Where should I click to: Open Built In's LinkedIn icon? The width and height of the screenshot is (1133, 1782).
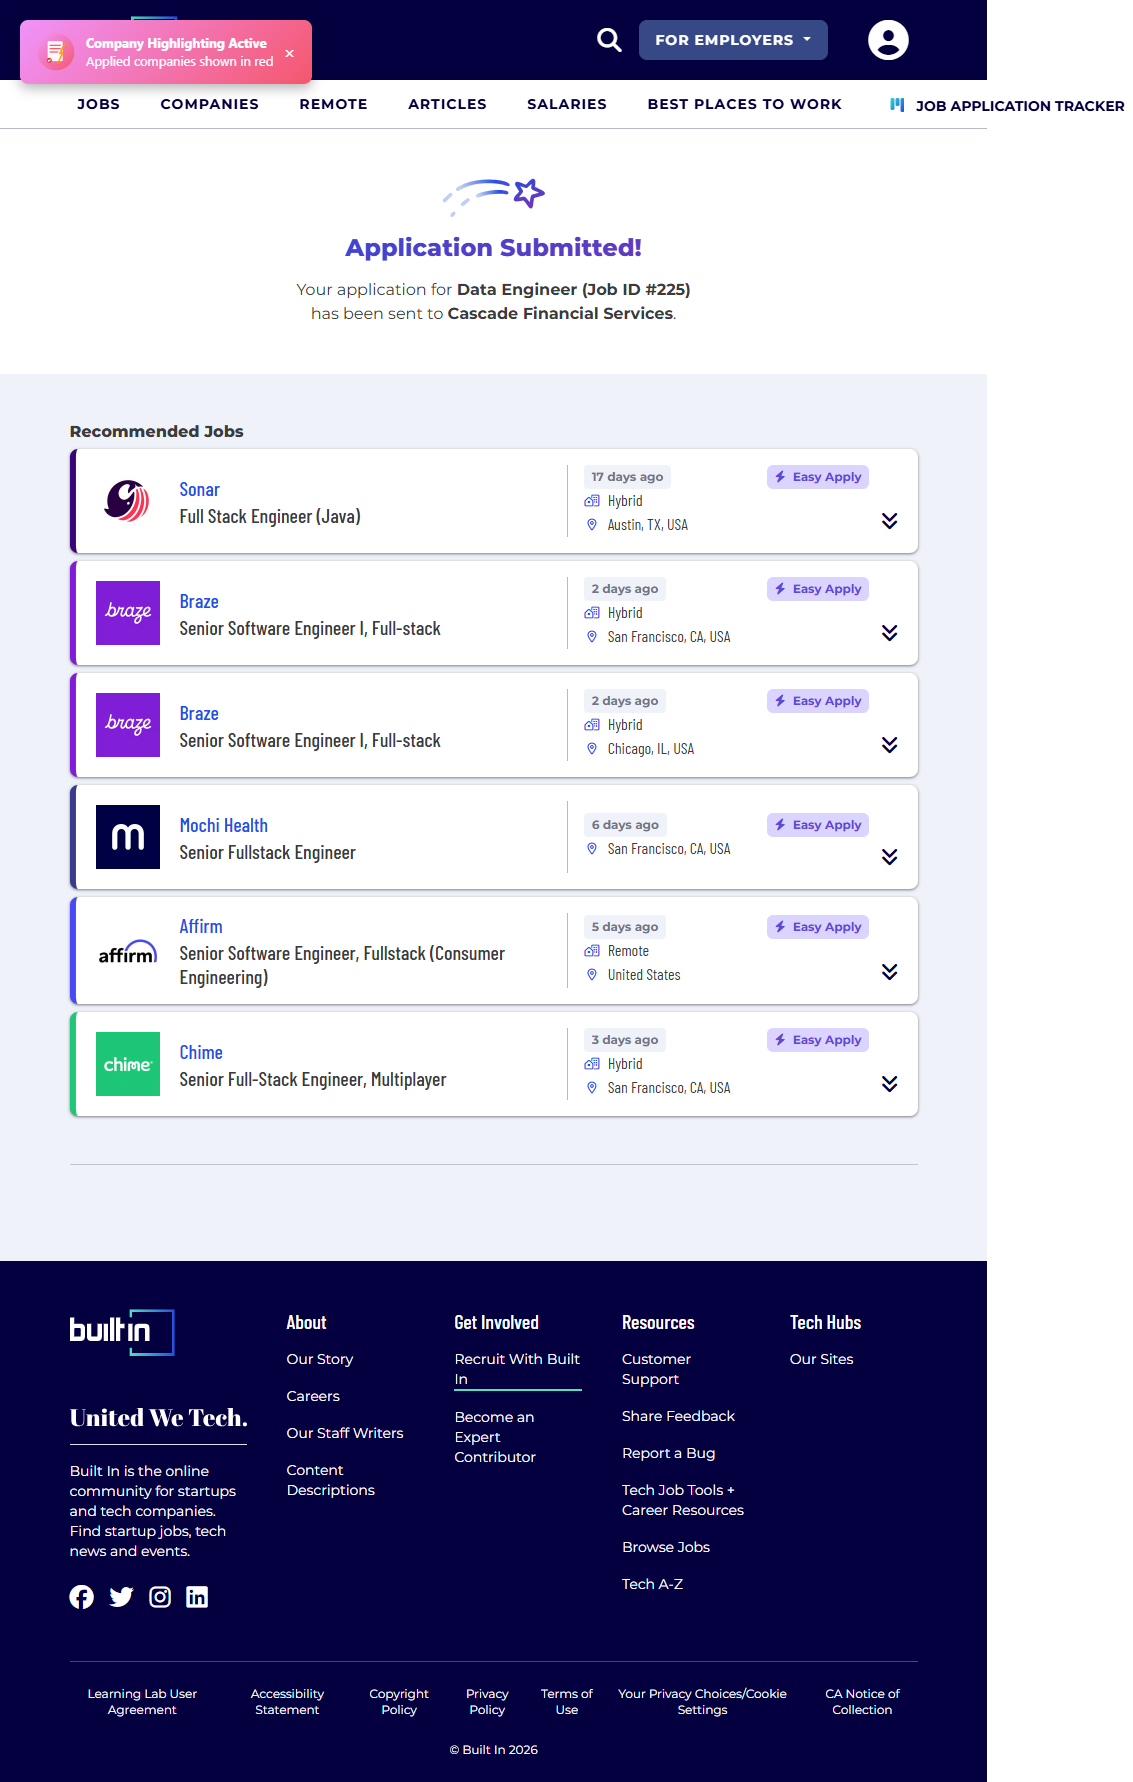[197, 1597]
